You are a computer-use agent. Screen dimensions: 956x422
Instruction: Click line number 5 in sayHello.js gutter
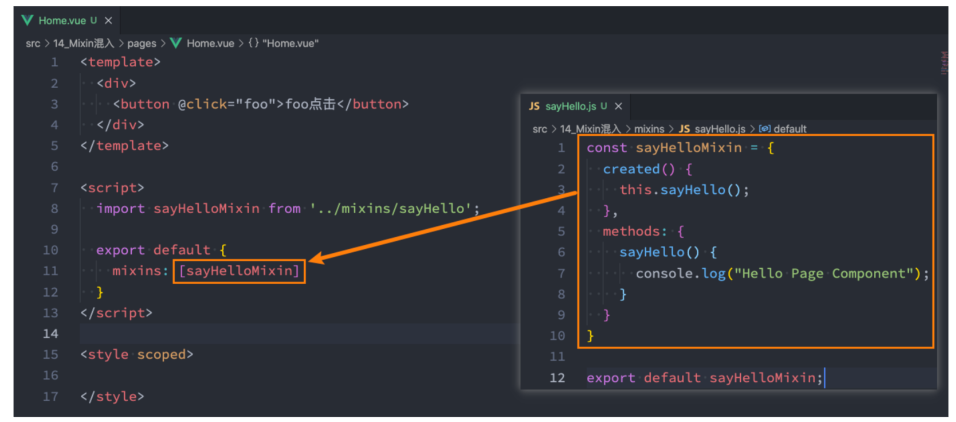coord(562,231)
